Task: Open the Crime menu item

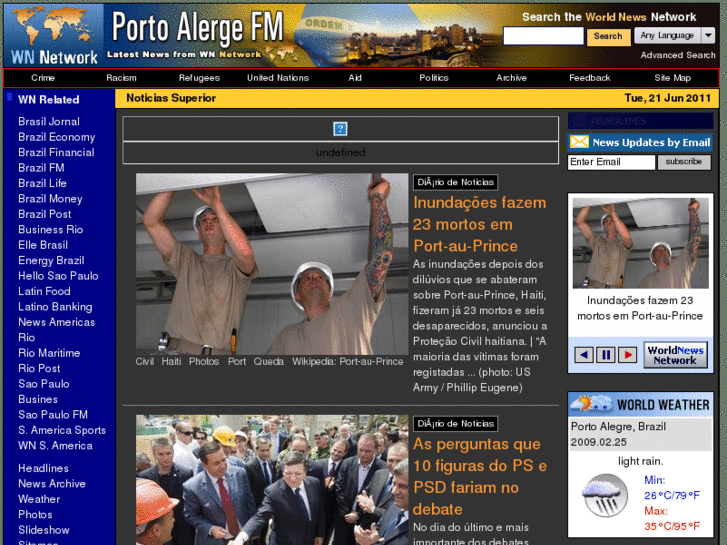Action: (43, 77)
